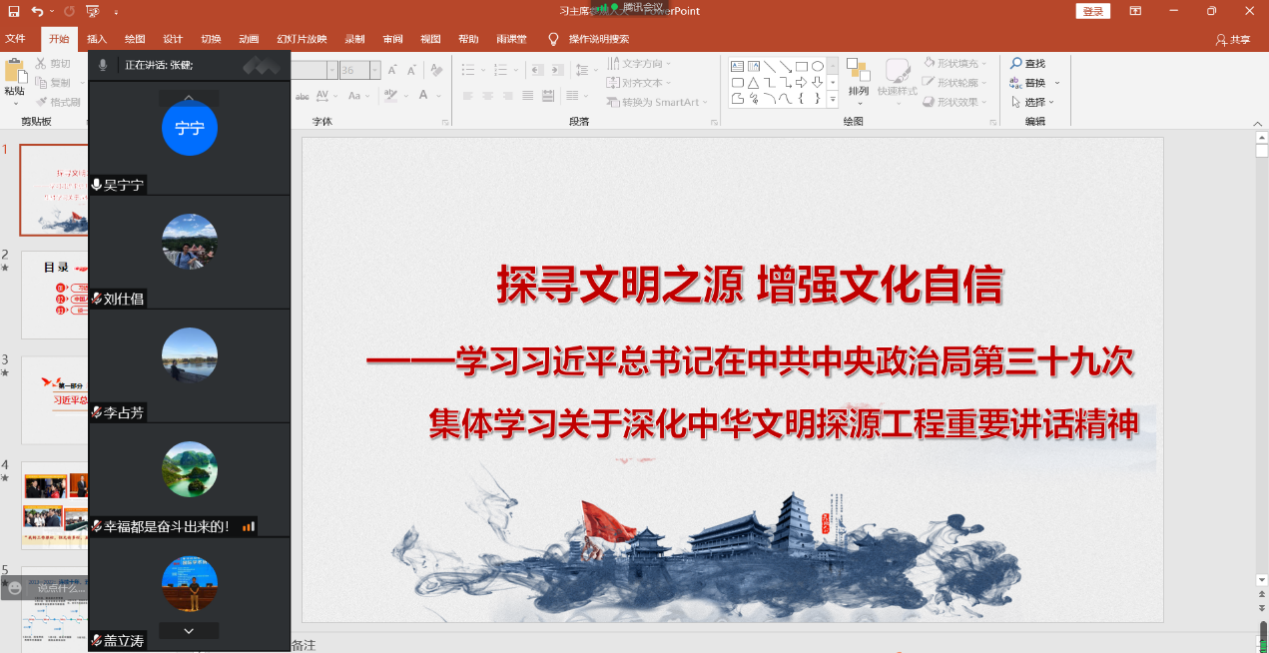Click the Undo arrow icon
The width and height of the screenshot is (1269, 653).
click(x=38, y=11)
